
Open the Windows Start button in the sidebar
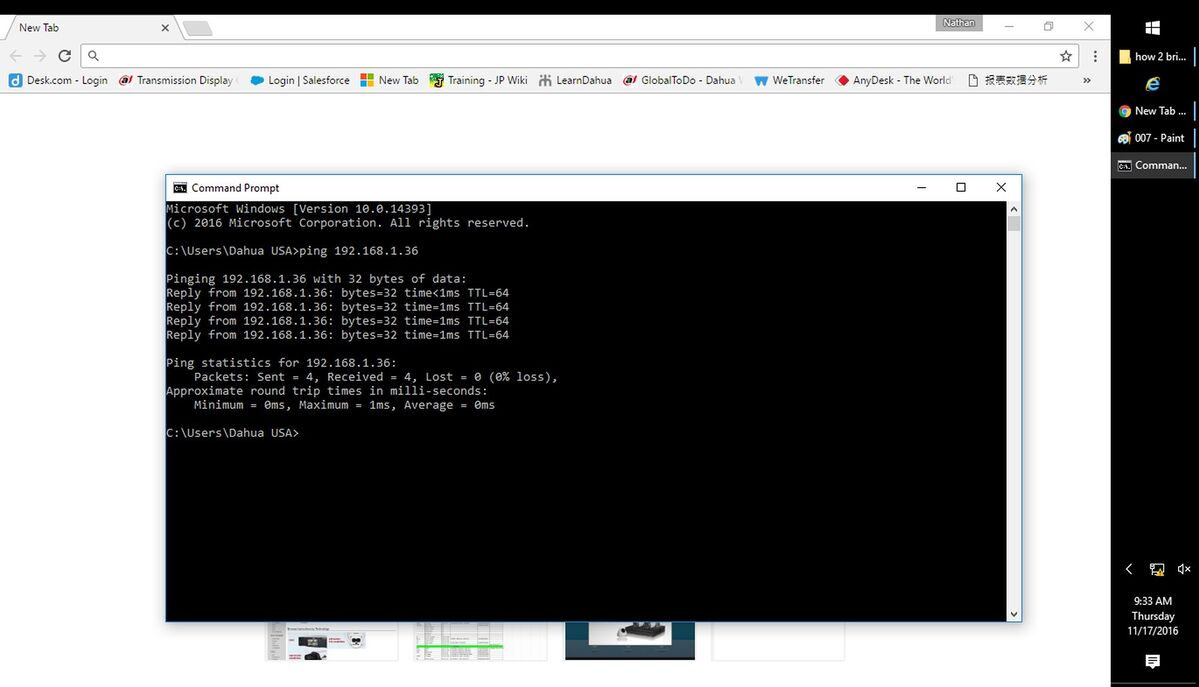point(1152,28)
